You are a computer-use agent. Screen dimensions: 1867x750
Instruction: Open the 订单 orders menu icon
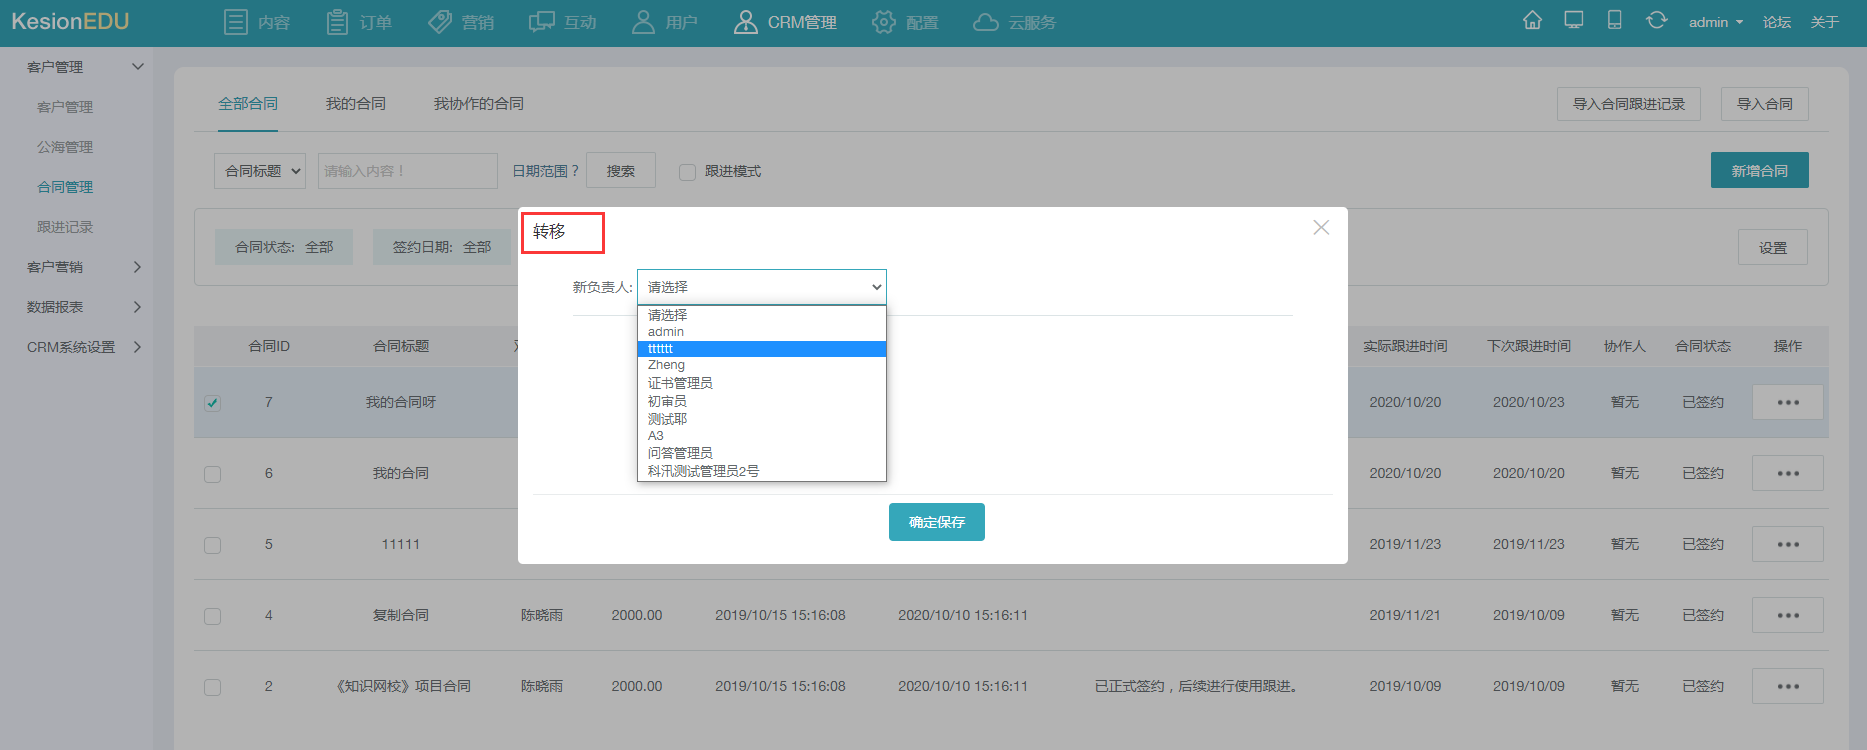[338, 22]
